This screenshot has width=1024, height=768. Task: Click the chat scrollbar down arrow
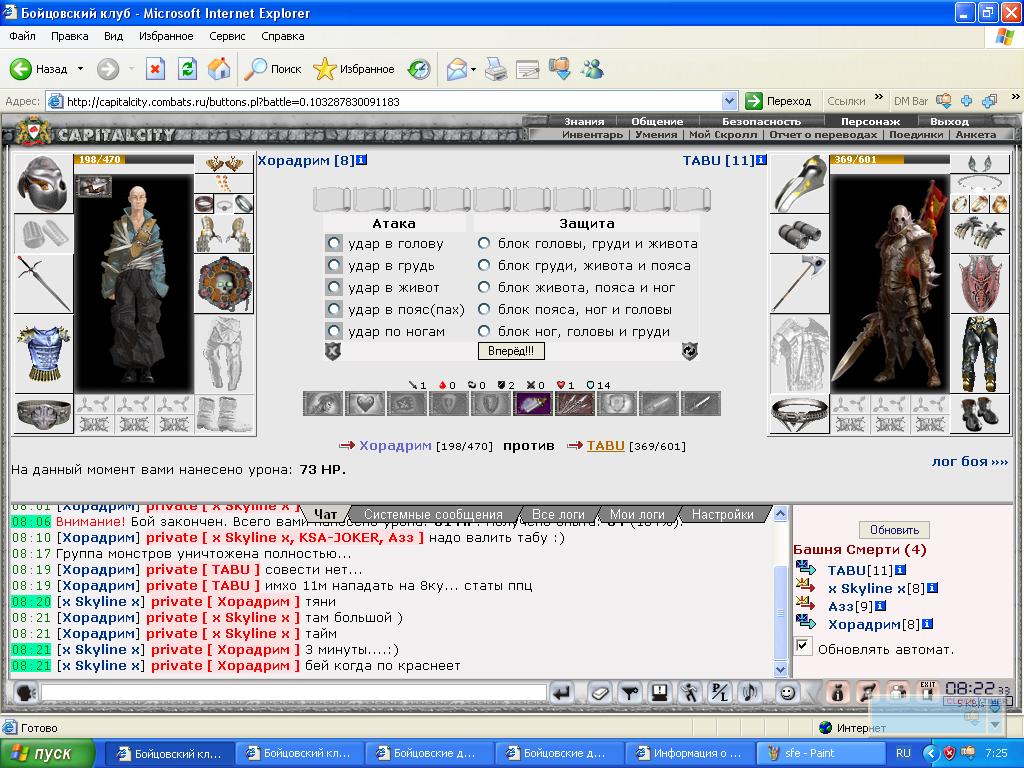780,669
